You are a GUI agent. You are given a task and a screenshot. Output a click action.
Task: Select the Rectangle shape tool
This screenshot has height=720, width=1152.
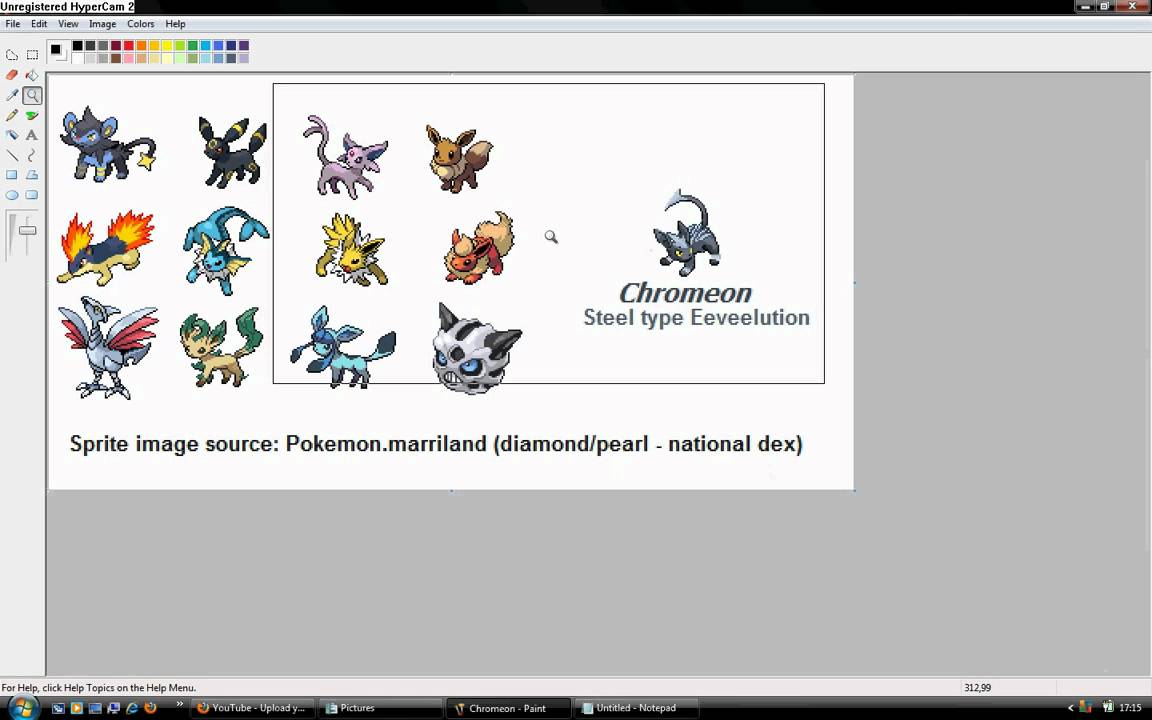(12, 175)
